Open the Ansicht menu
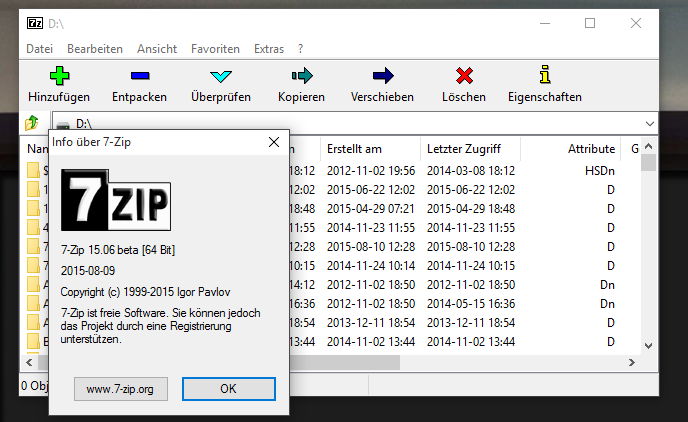Screen dimensions: 688x422 pyautogui.click(x=157, y=49)
